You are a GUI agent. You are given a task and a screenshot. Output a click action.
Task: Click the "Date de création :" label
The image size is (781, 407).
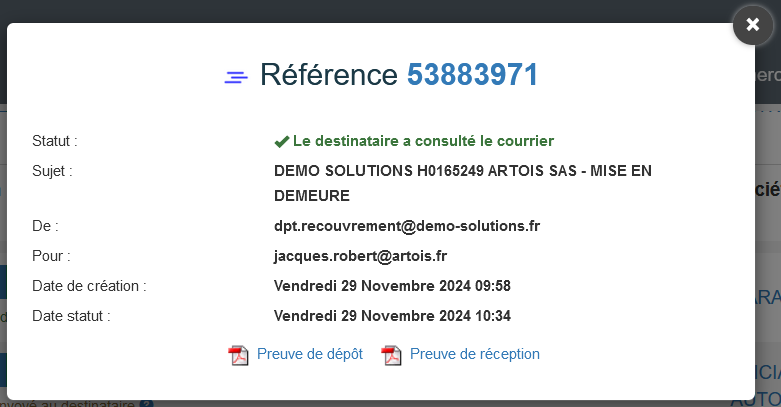89,286
